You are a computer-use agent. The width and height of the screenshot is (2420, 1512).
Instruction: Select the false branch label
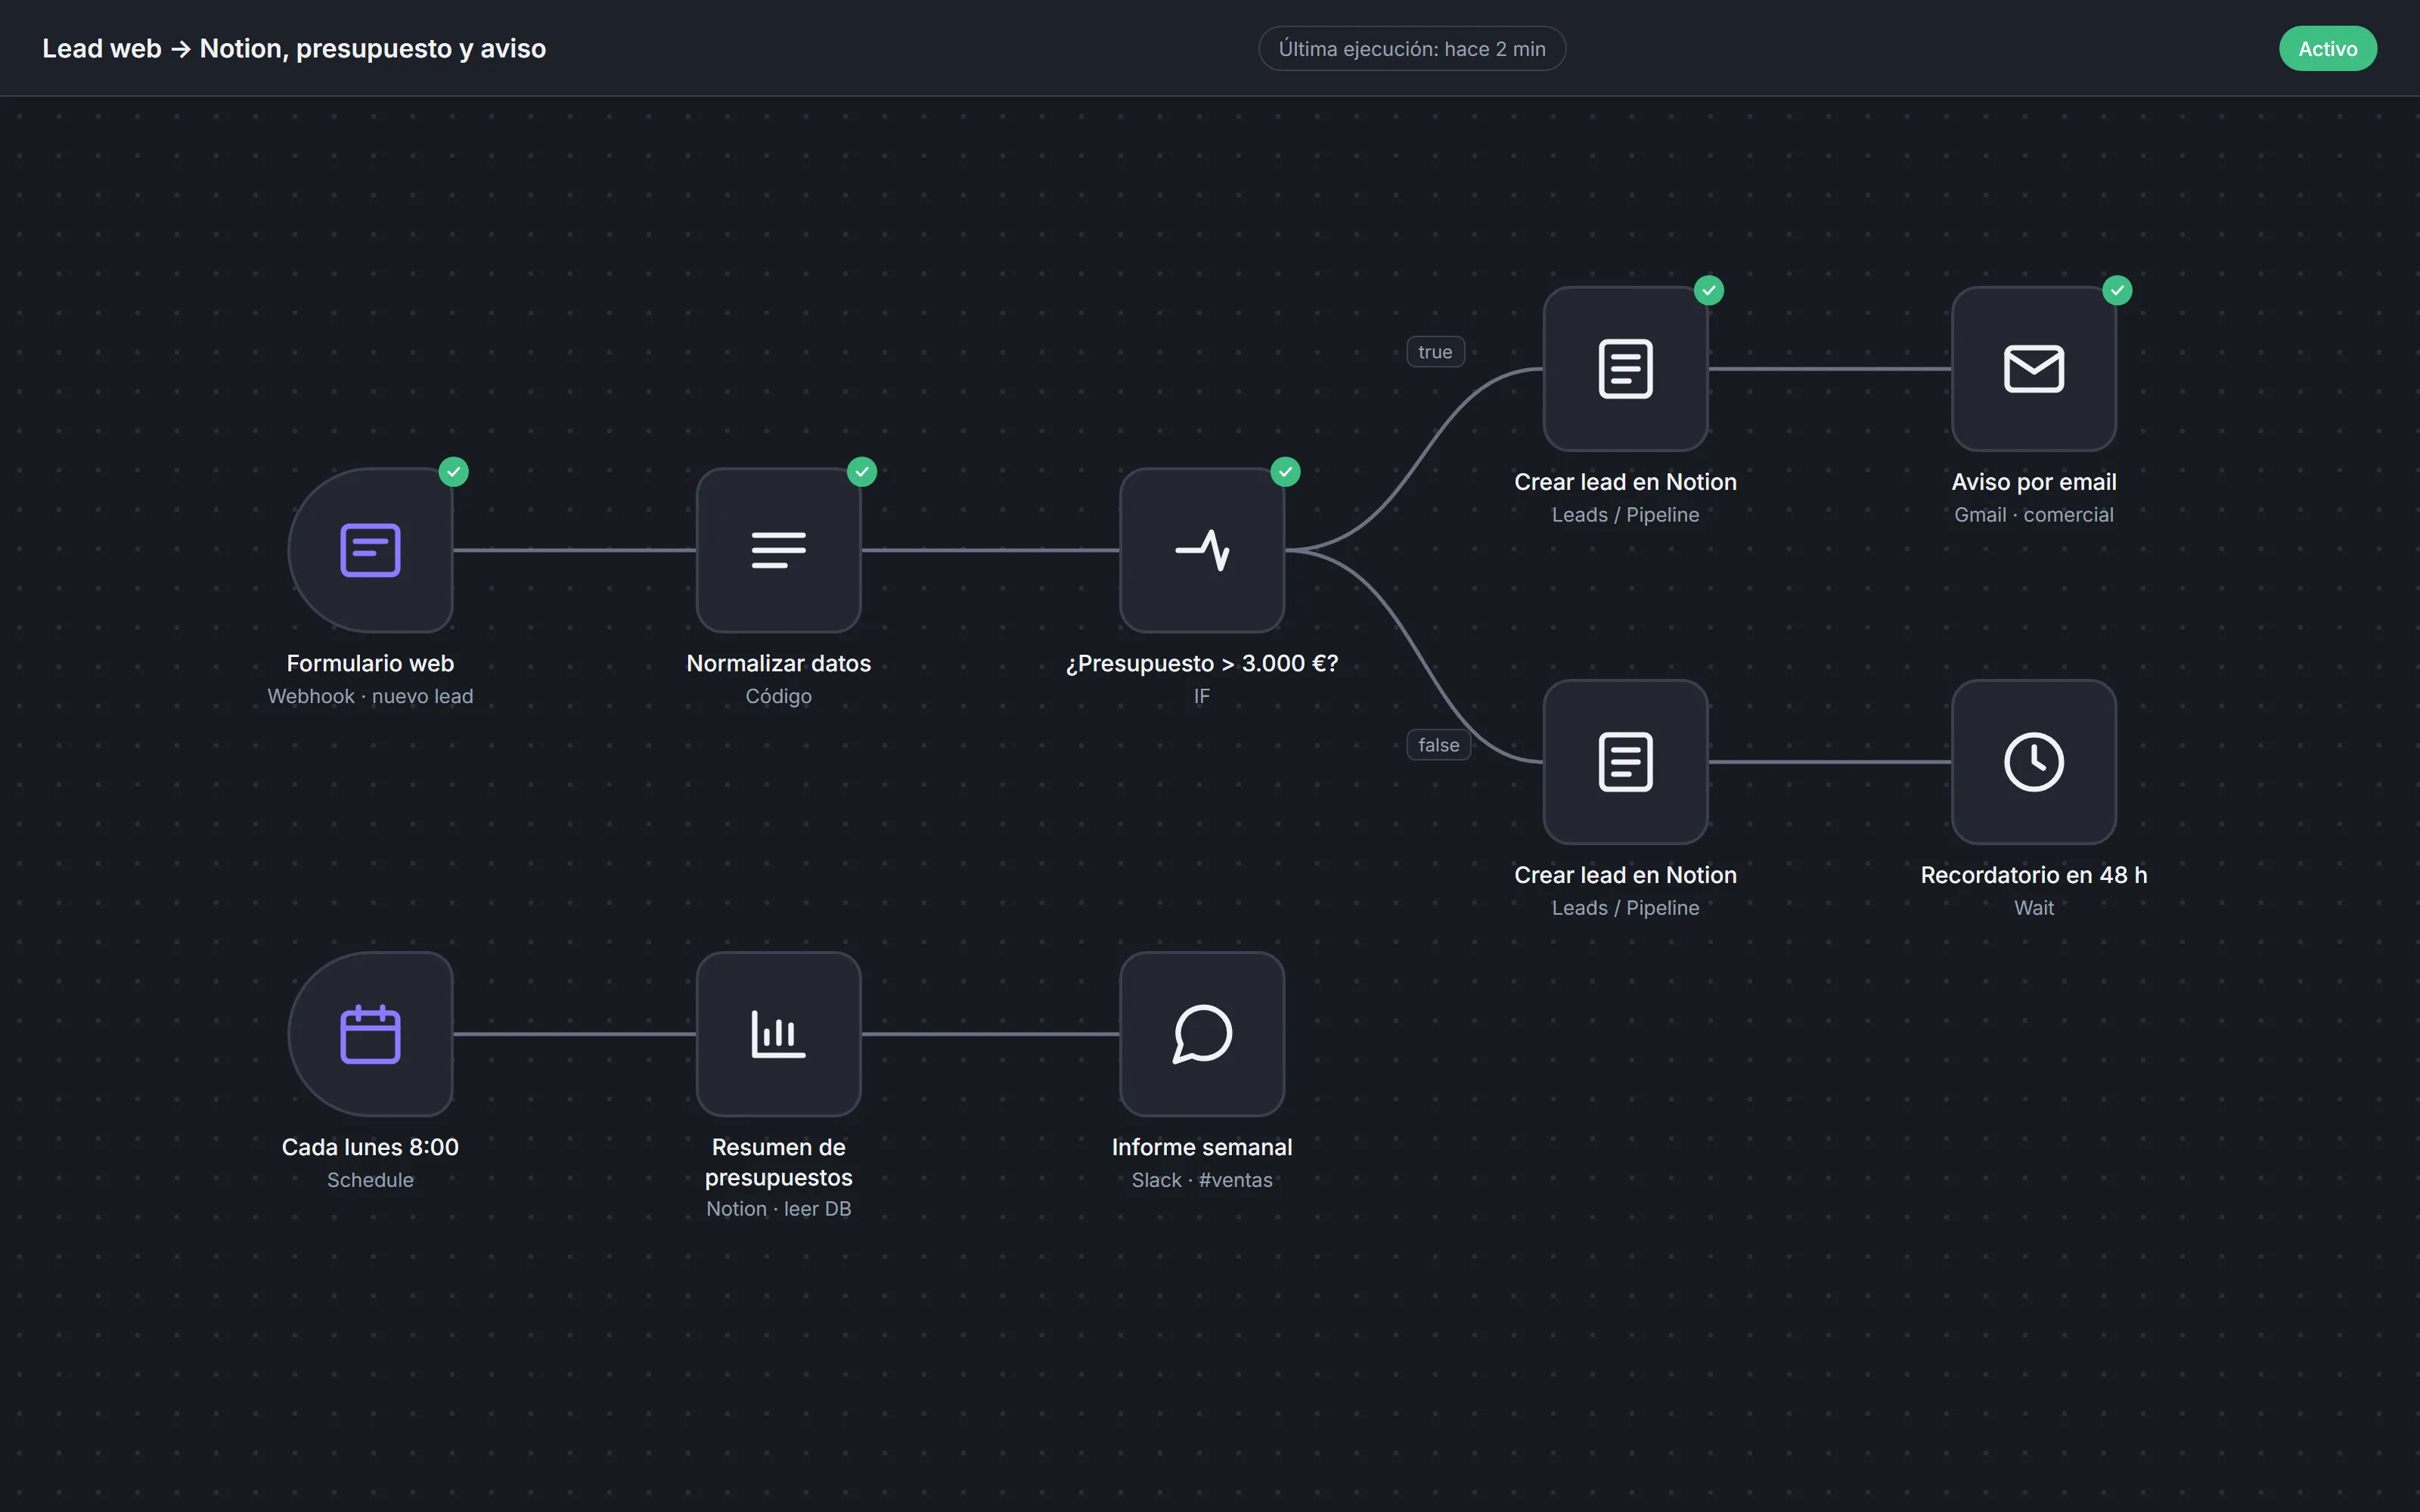tap(1438, 745)
